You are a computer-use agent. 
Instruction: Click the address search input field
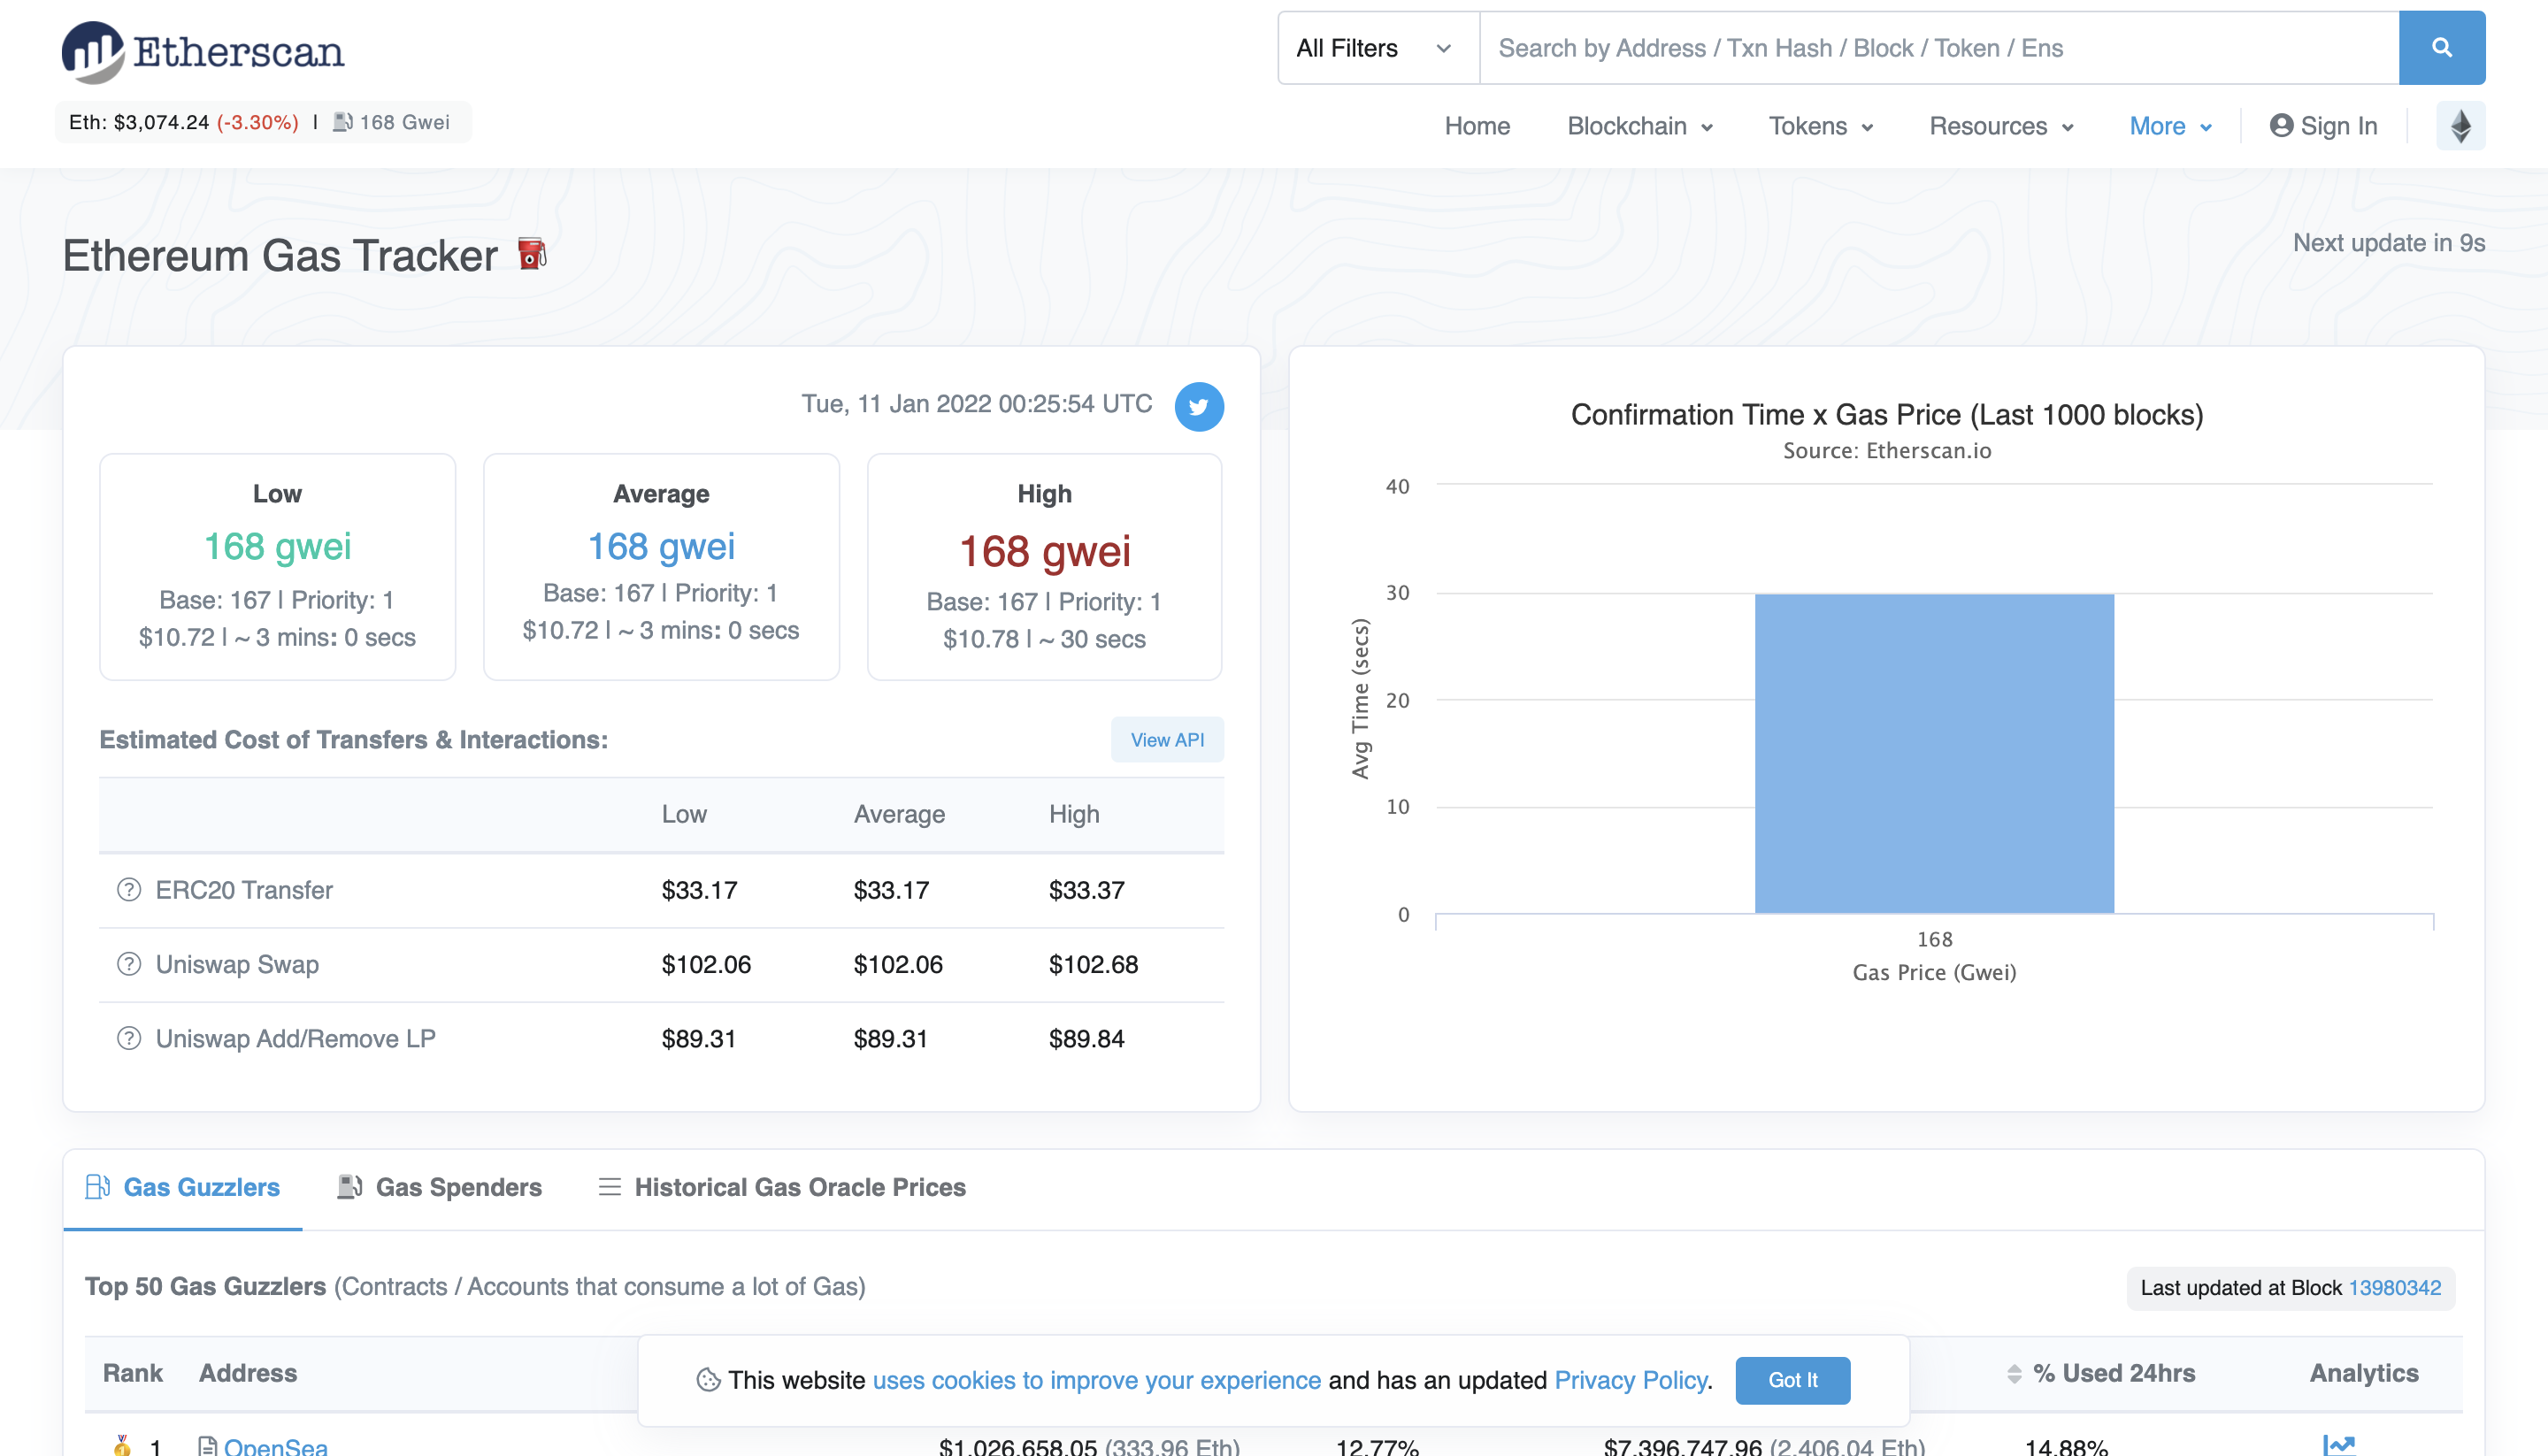pyautogui.click(x=1937, y=48)
